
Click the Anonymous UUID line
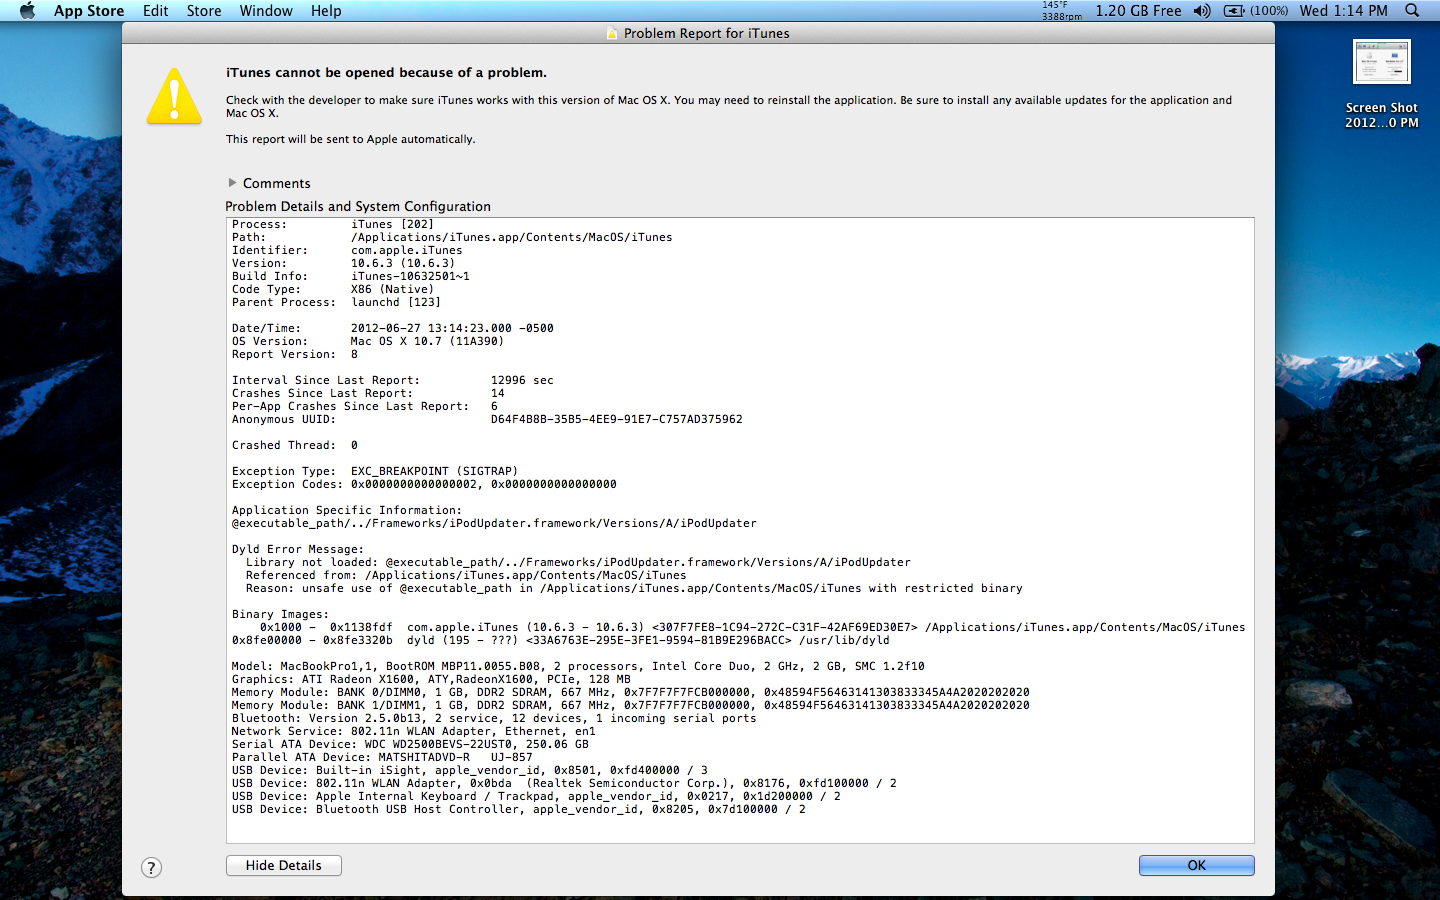point(487,420)
